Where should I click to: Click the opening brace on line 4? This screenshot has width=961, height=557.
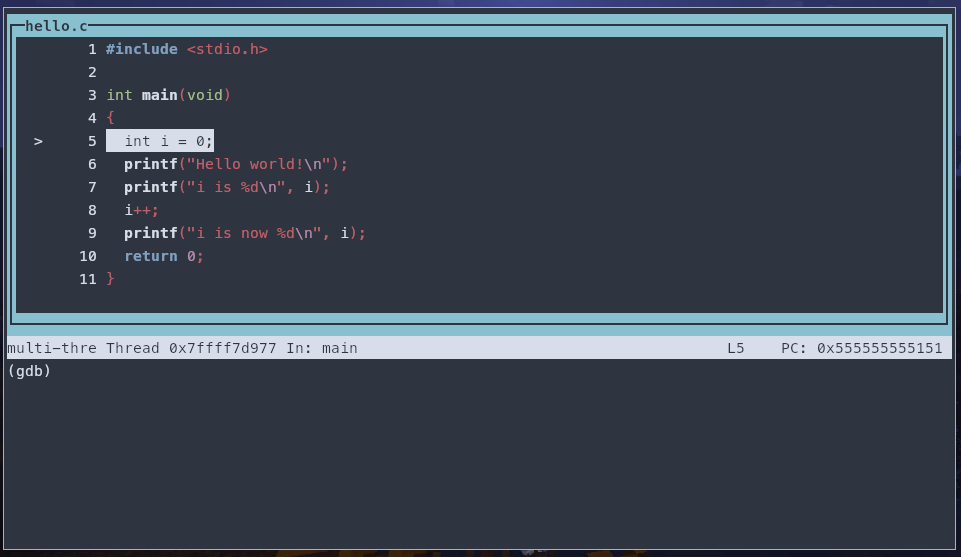coord(110,118)
